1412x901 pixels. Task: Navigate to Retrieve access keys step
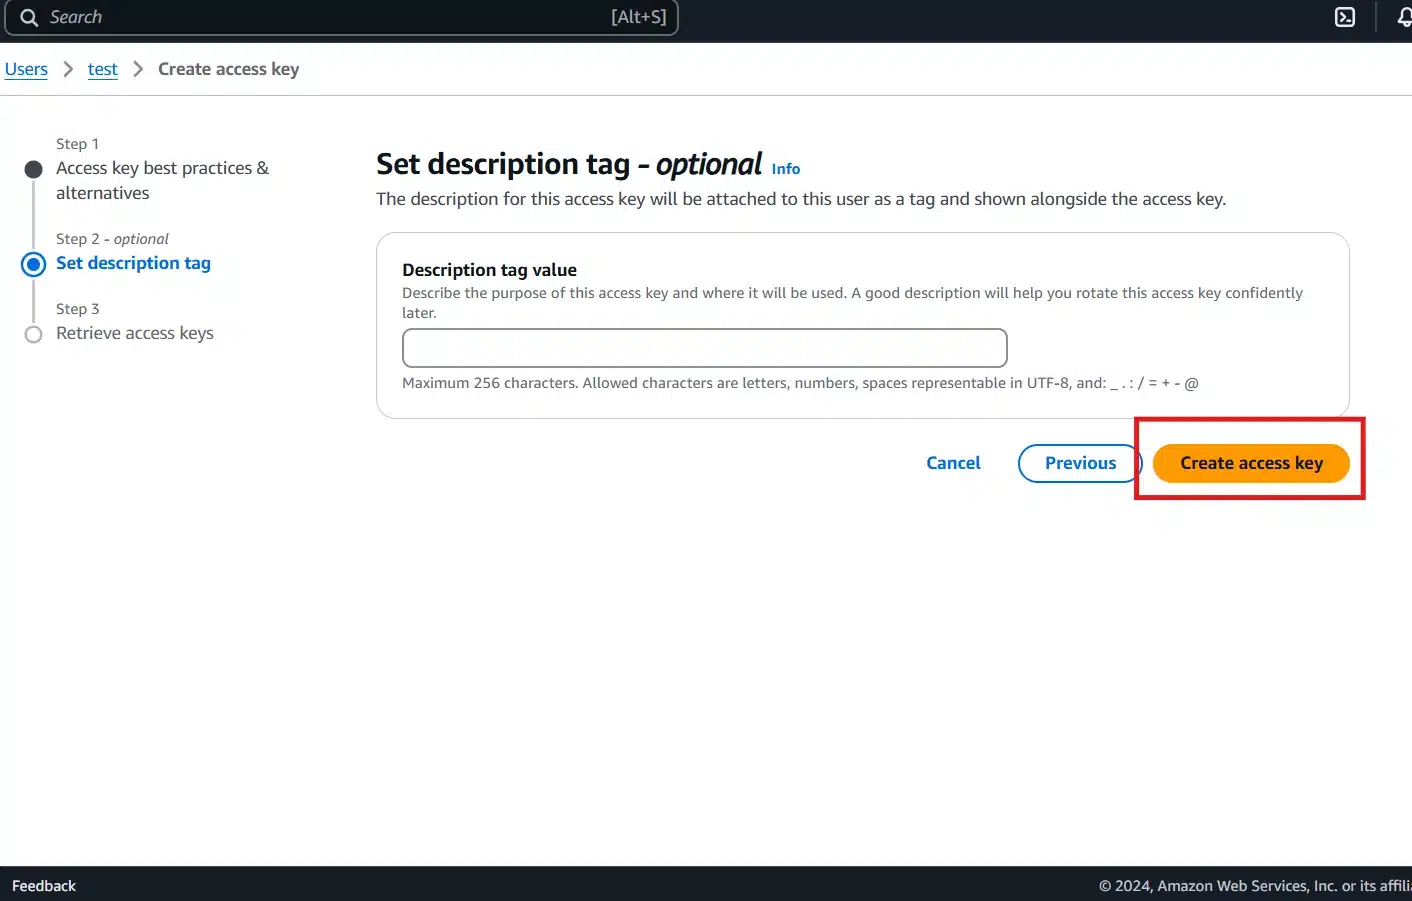pyautogui.click(x=135, y=333)
